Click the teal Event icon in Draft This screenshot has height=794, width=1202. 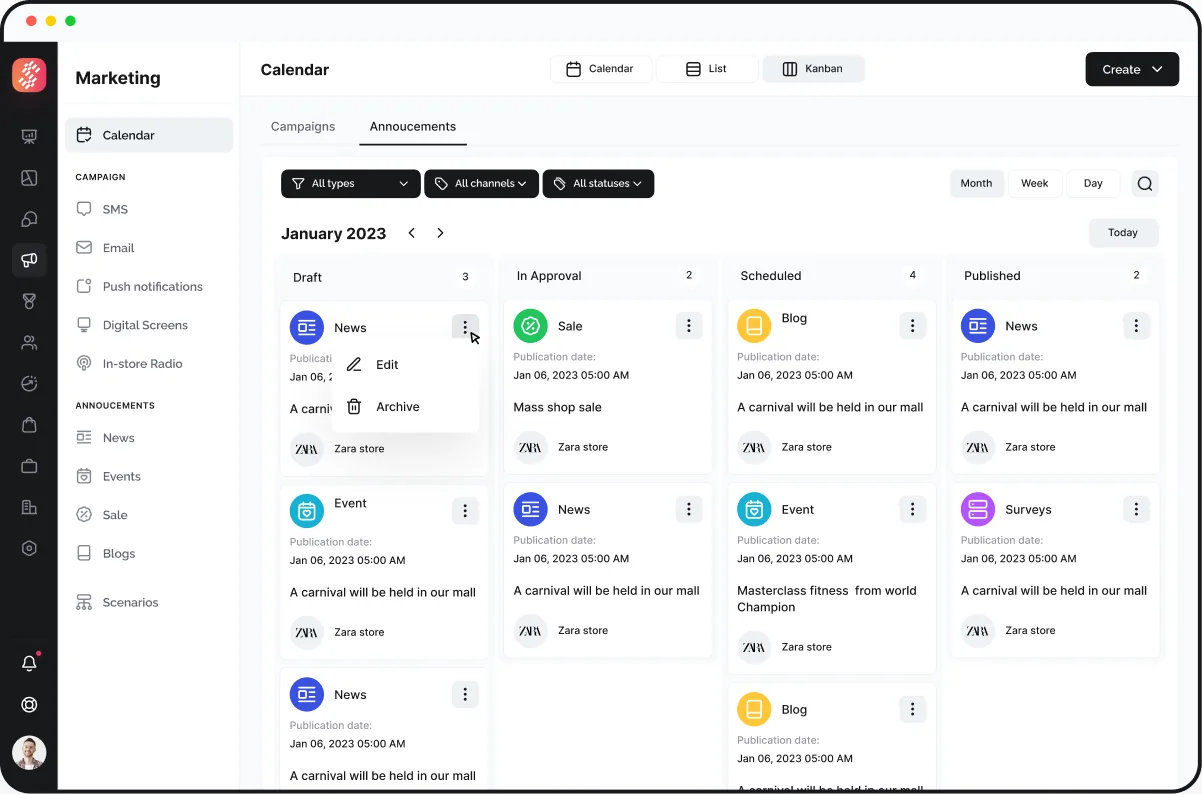(x=307, y=511)
